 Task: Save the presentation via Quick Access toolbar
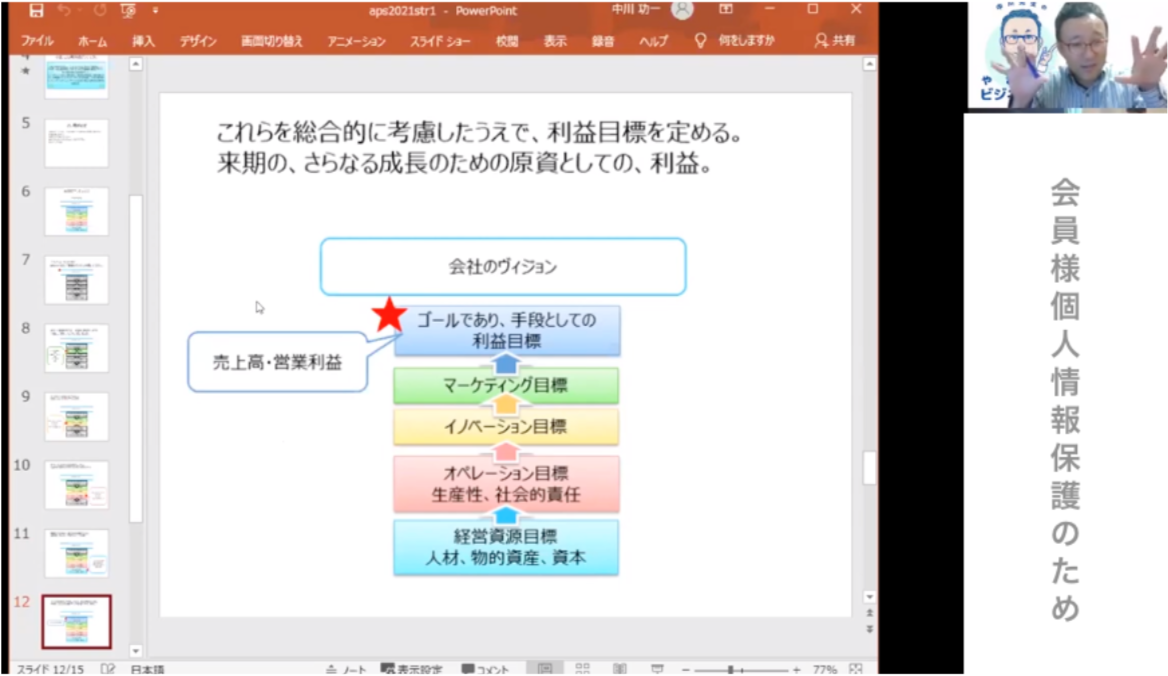click(36, 10)
